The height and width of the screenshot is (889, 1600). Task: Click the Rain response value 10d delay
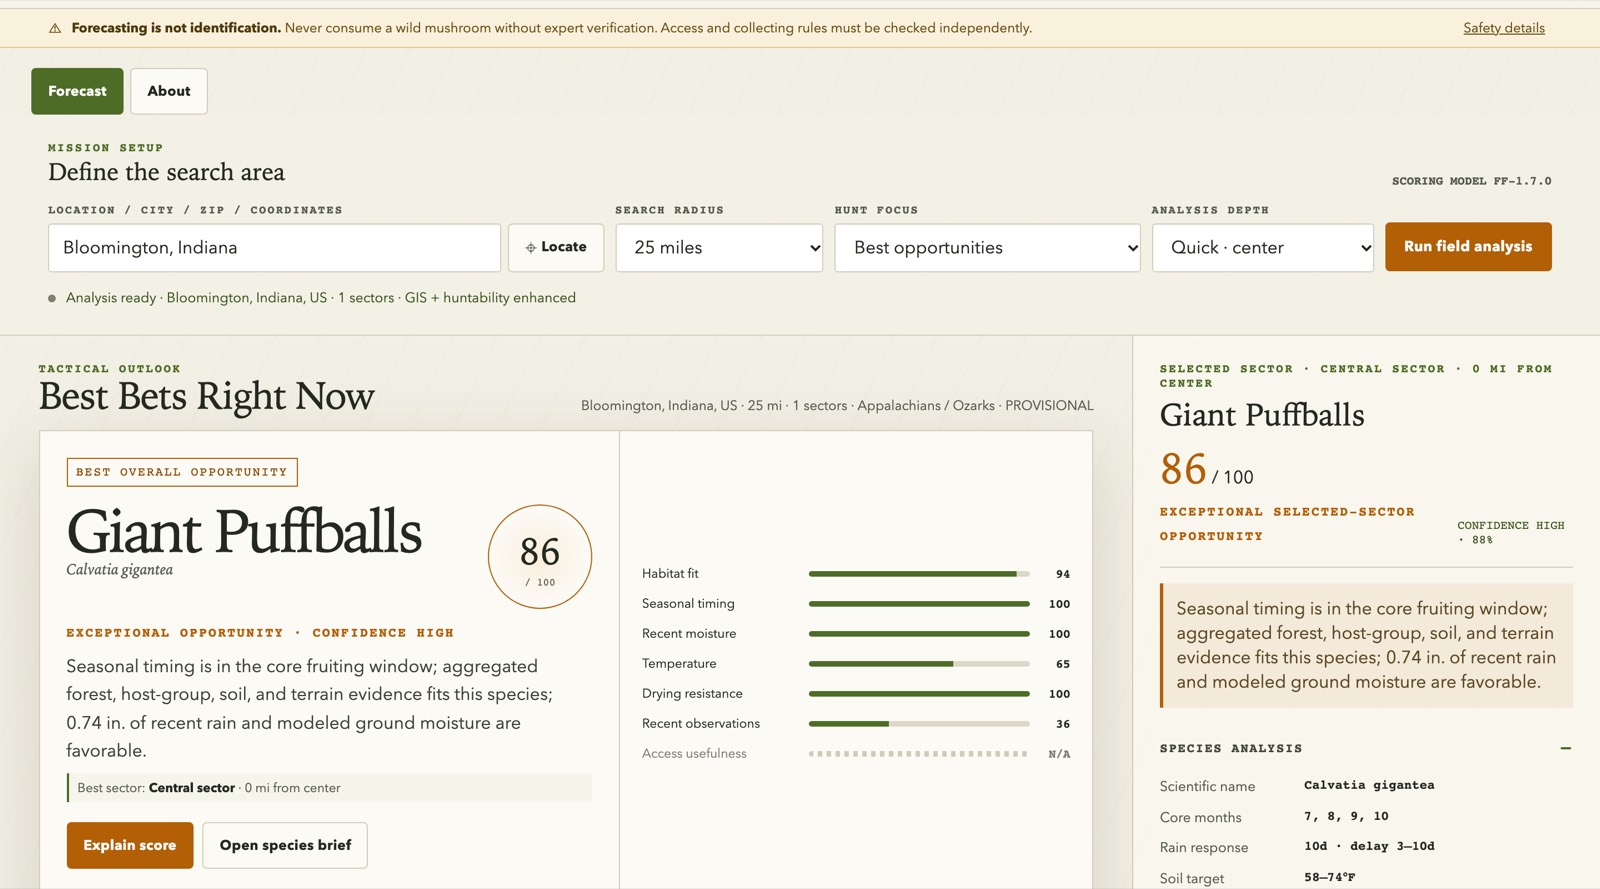pos(1369,846)
